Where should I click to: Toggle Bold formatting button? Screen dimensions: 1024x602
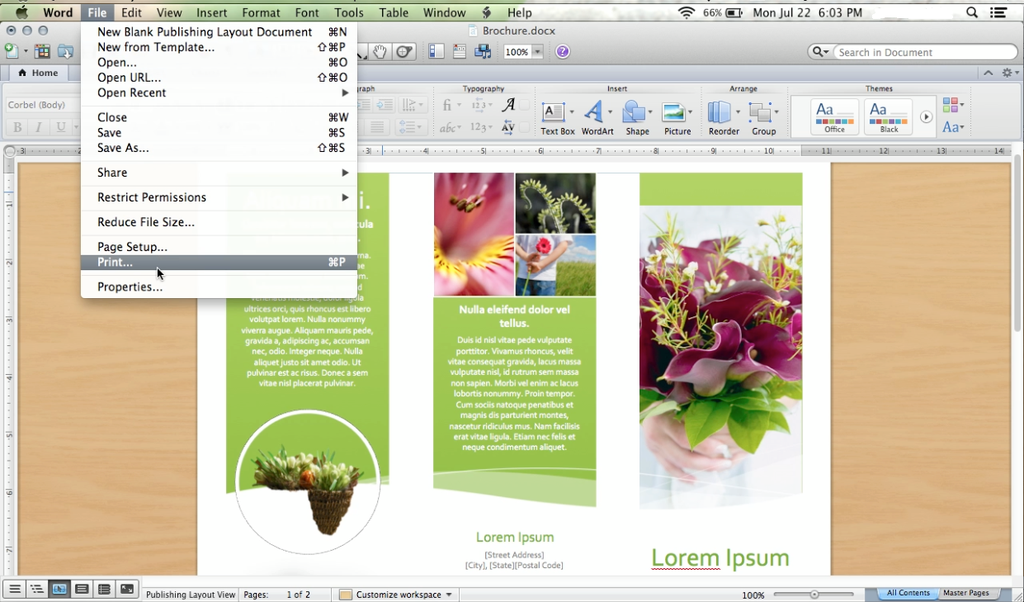pos(18,127)
